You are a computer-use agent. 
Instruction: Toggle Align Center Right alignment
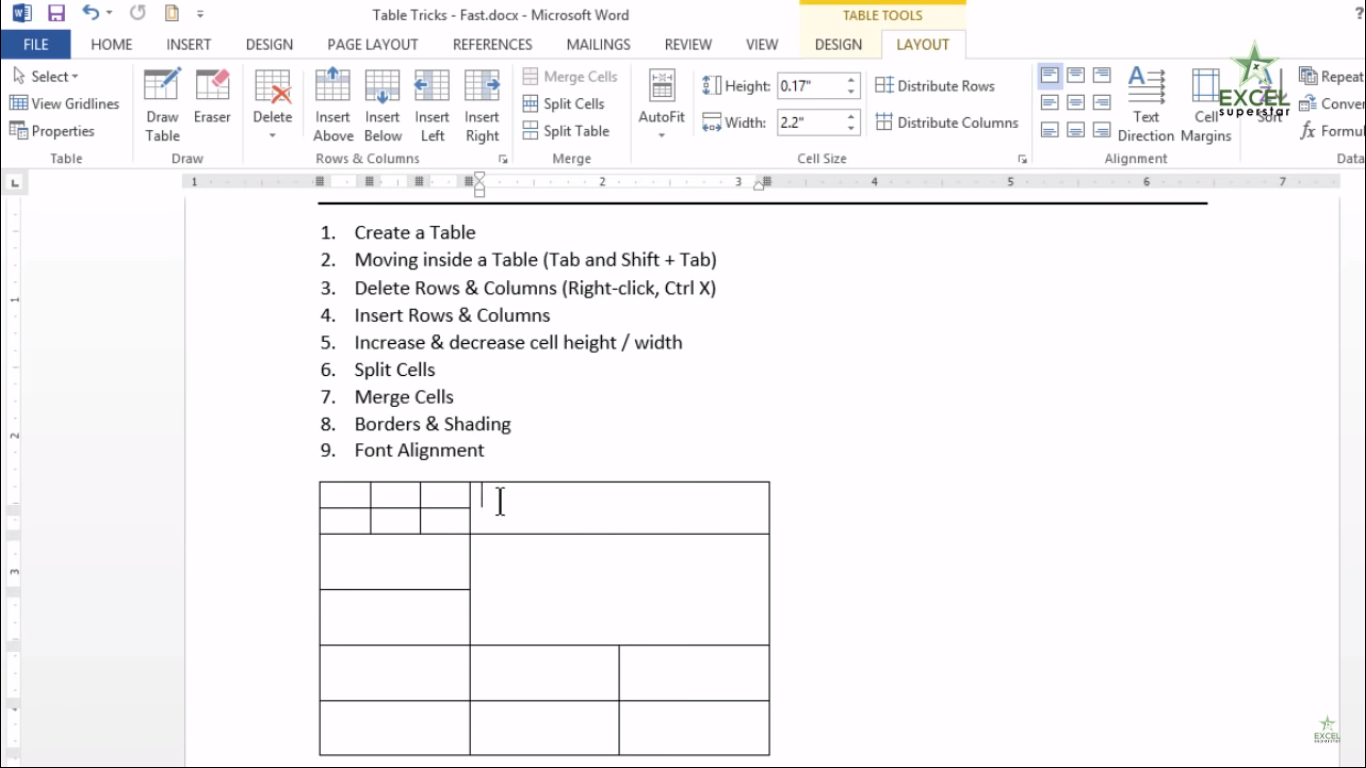[1102, 102]
